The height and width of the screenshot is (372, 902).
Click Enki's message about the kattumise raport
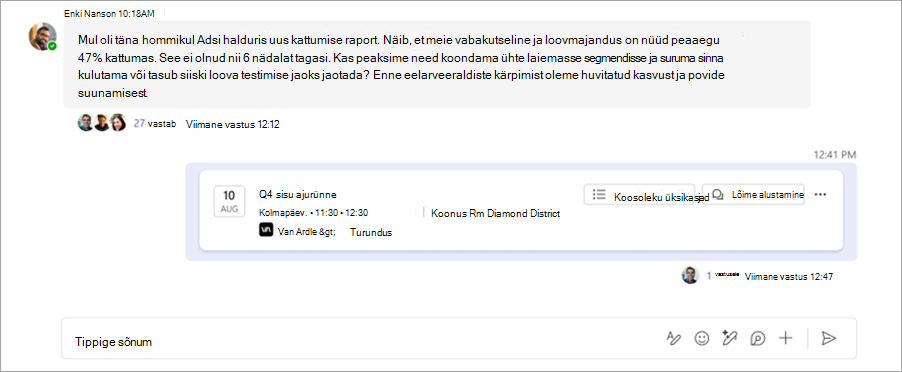coord(437,65)
